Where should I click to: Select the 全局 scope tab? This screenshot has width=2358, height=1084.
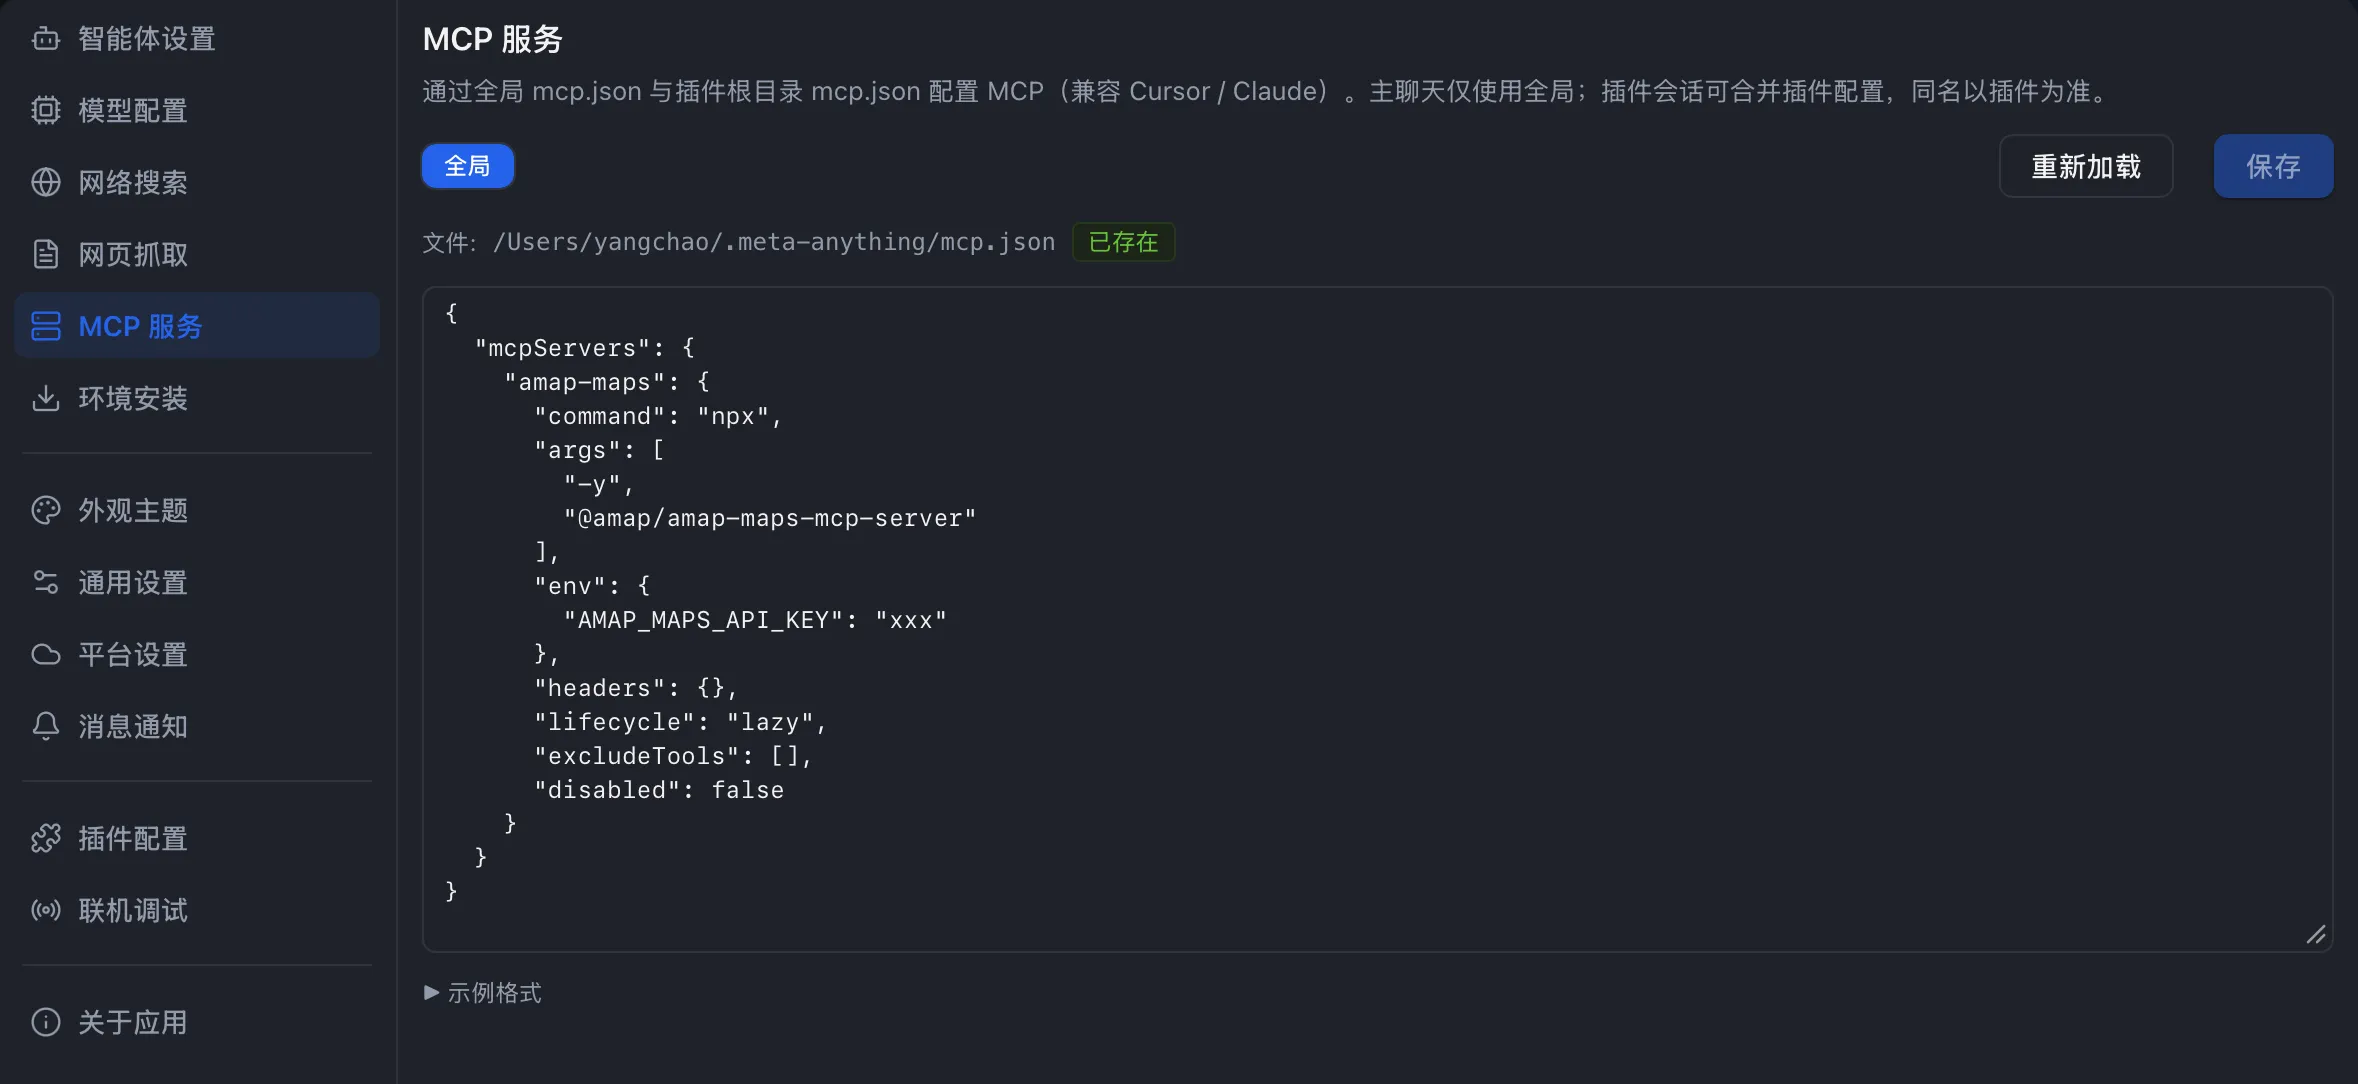point(468,166)
